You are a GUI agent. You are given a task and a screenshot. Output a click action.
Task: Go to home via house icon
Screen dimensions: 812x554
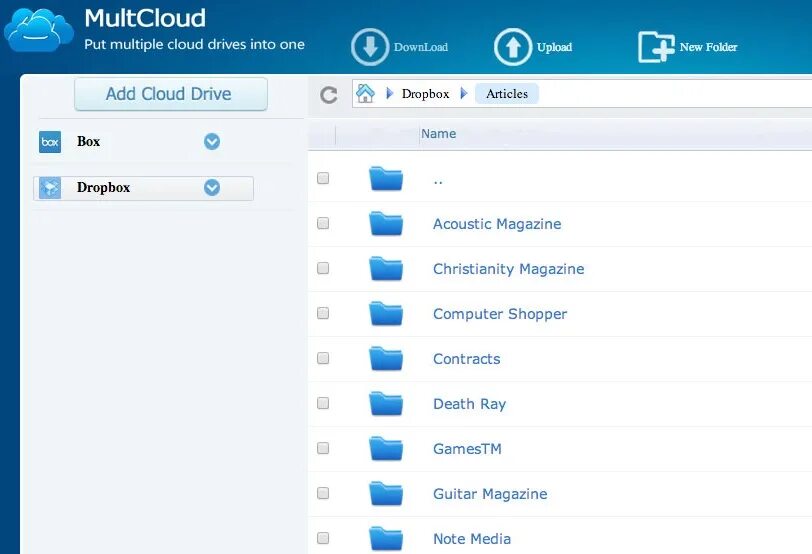[x=365, y=94]
